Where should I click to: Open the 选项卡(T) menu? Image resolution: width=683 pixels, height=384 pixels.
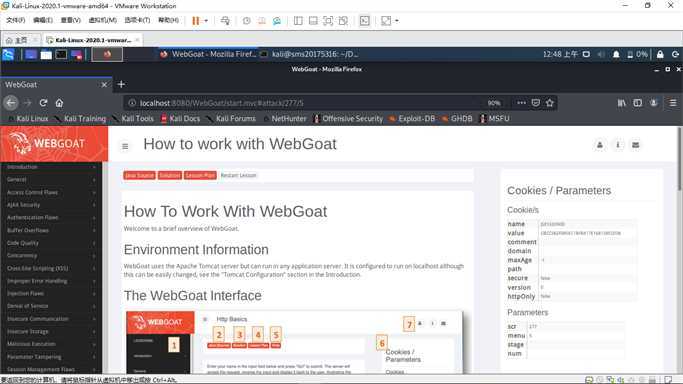pyautogui.click(x=137, y=20)
